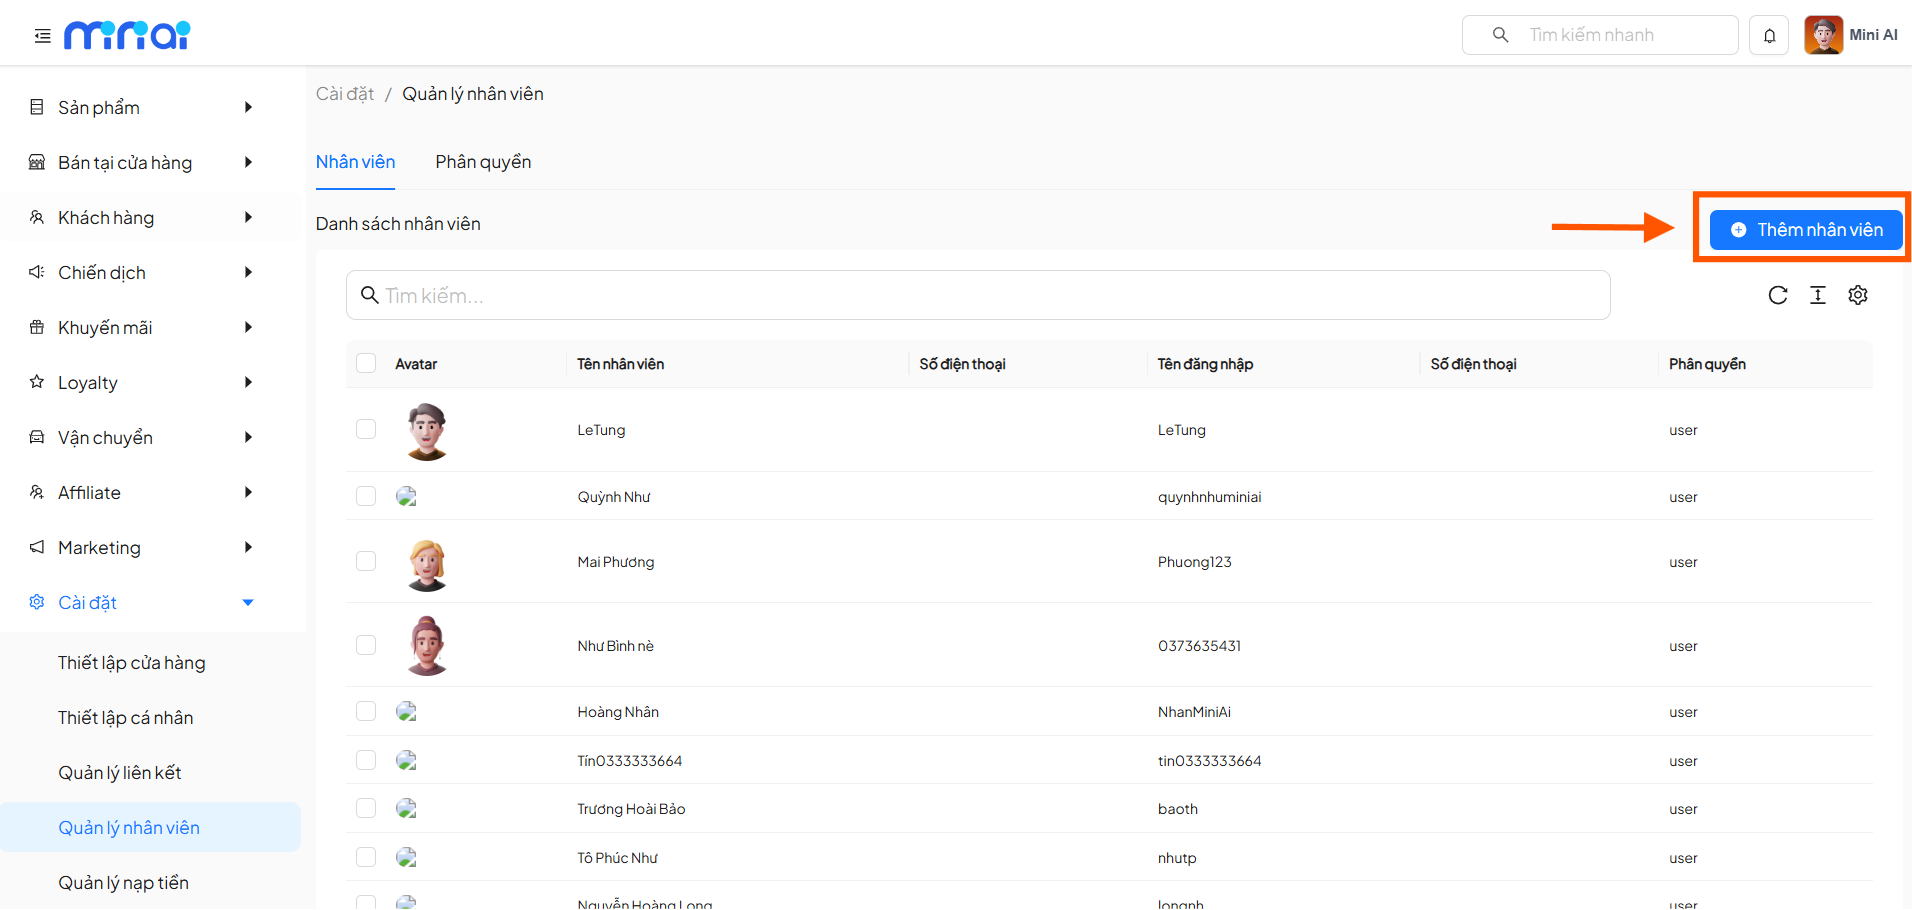Open Thiết lập cửa hàng submenu item
Image resolution: width=1912 pixels, height=910 pixels.
pyautogui.click(x=131, y=663)
